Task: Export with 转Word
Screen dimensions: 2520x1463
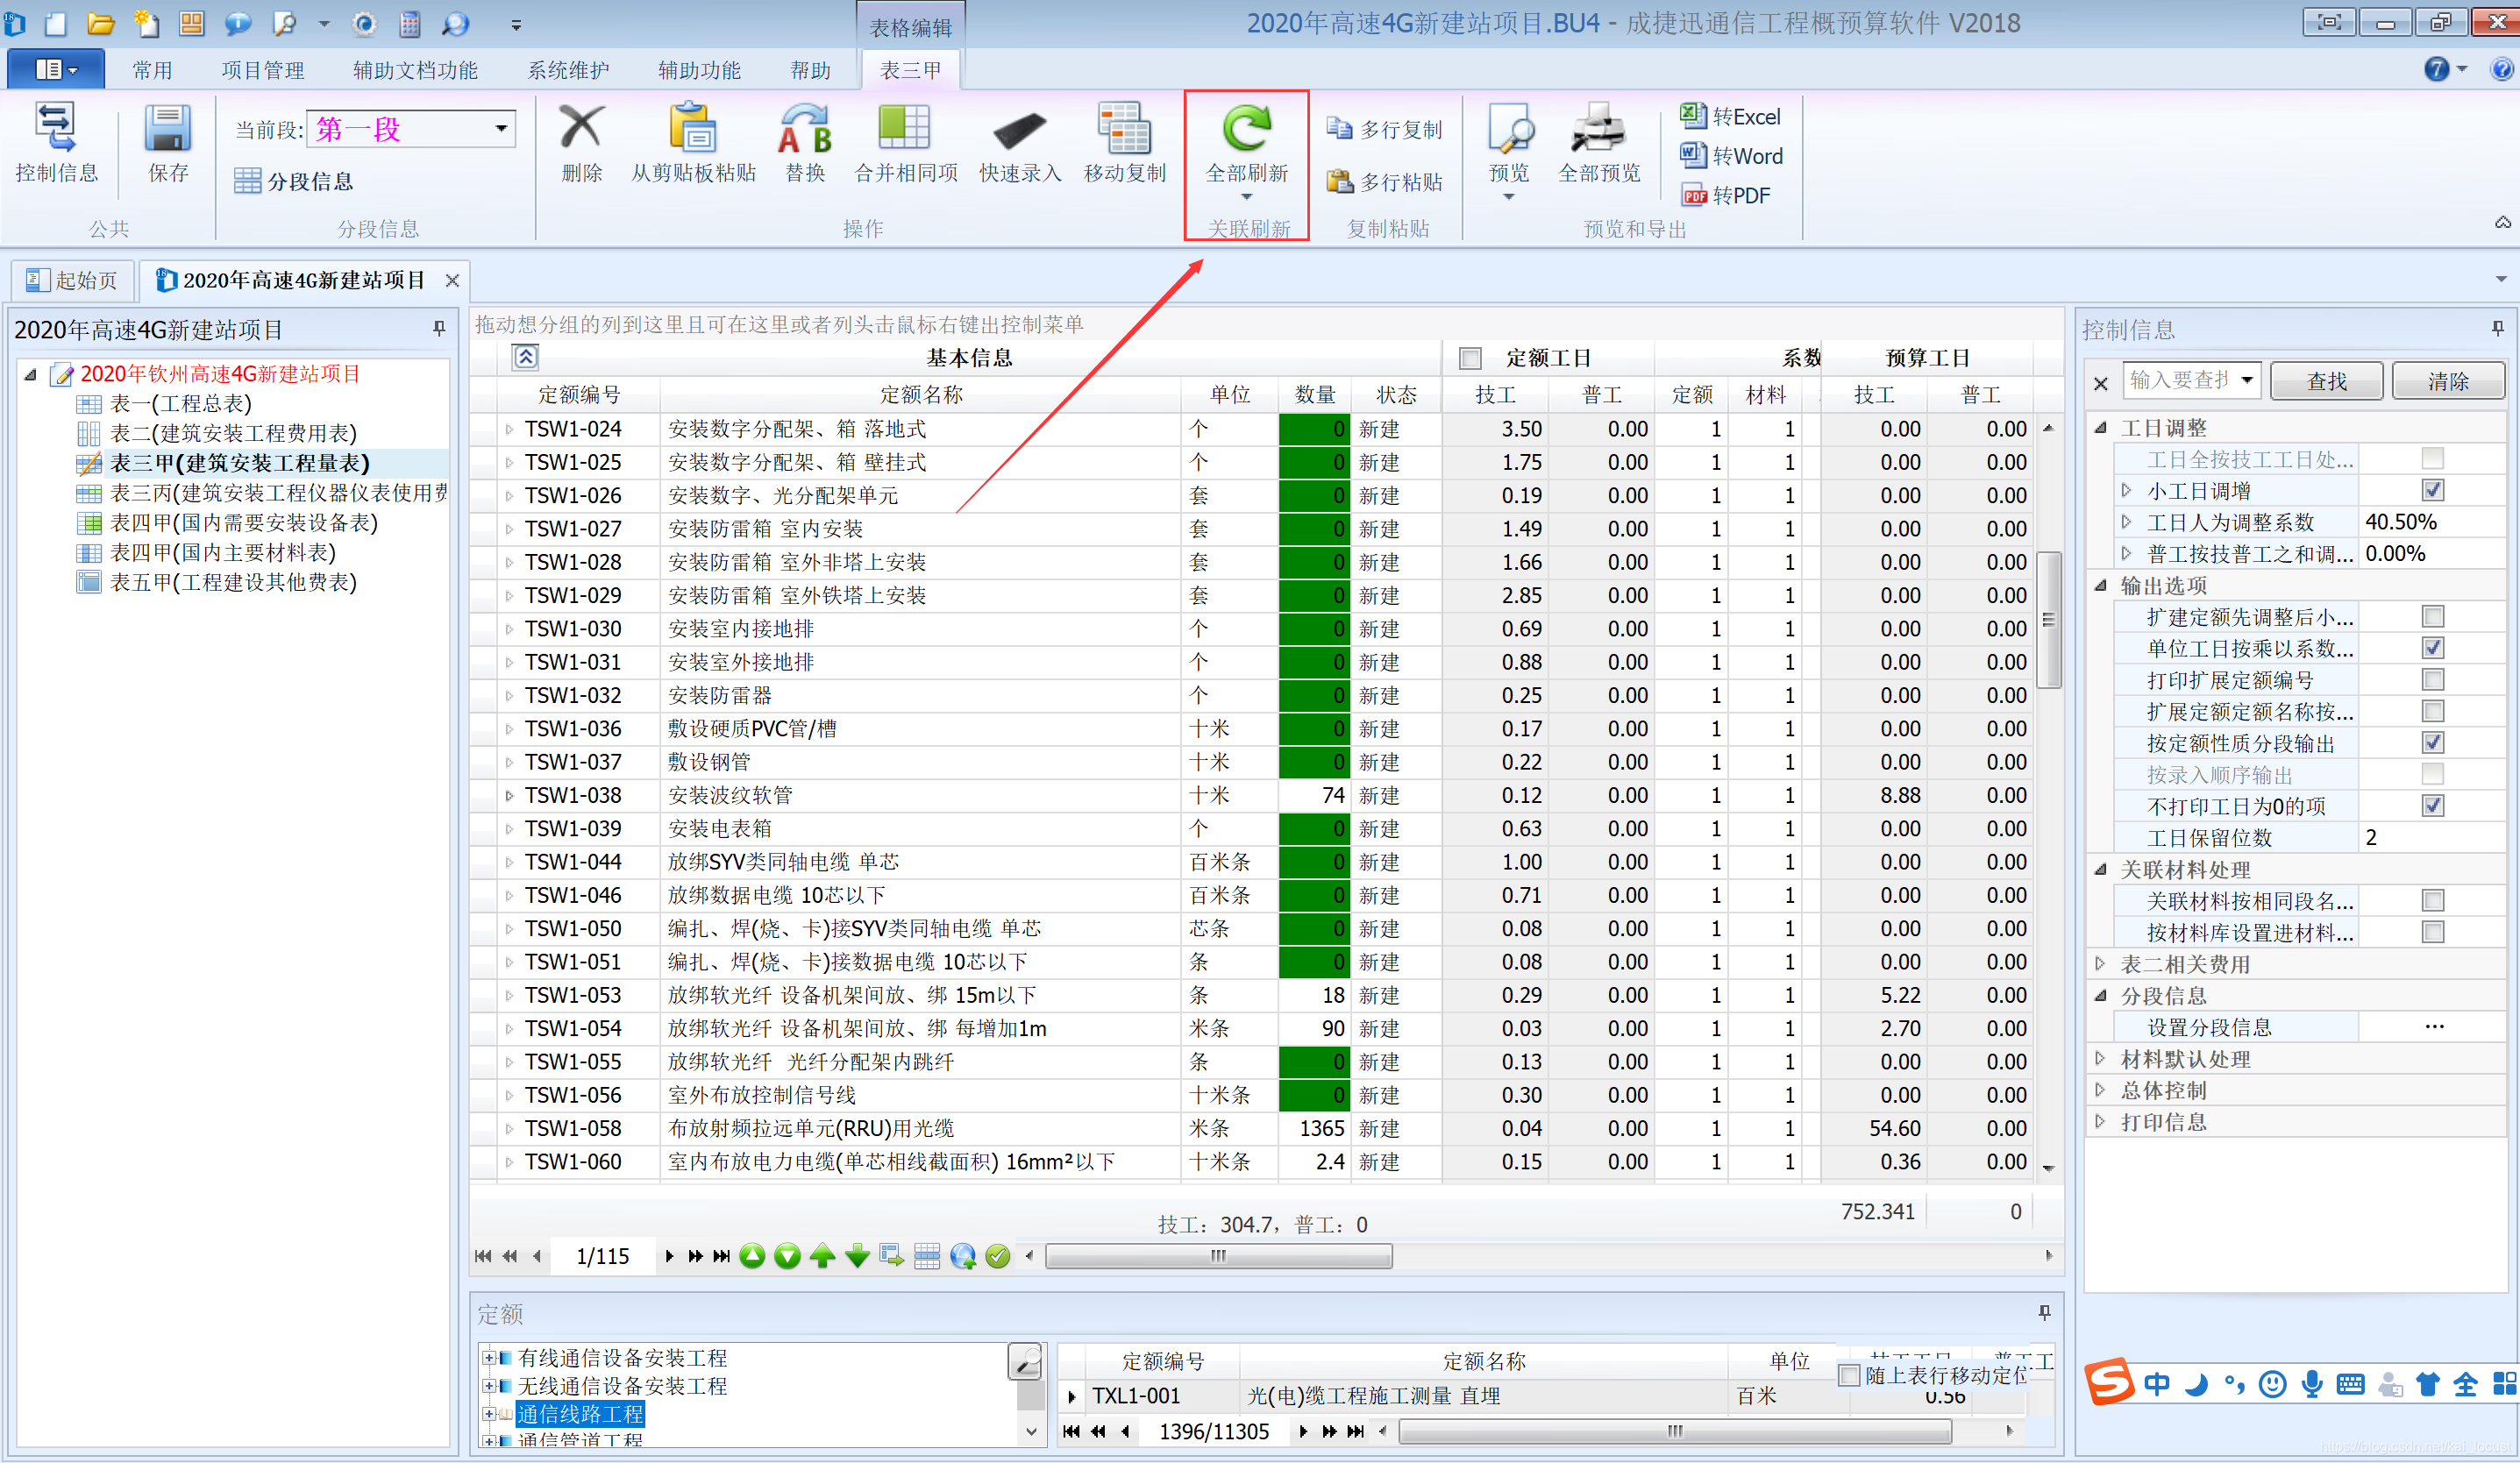Action: 1731,155
